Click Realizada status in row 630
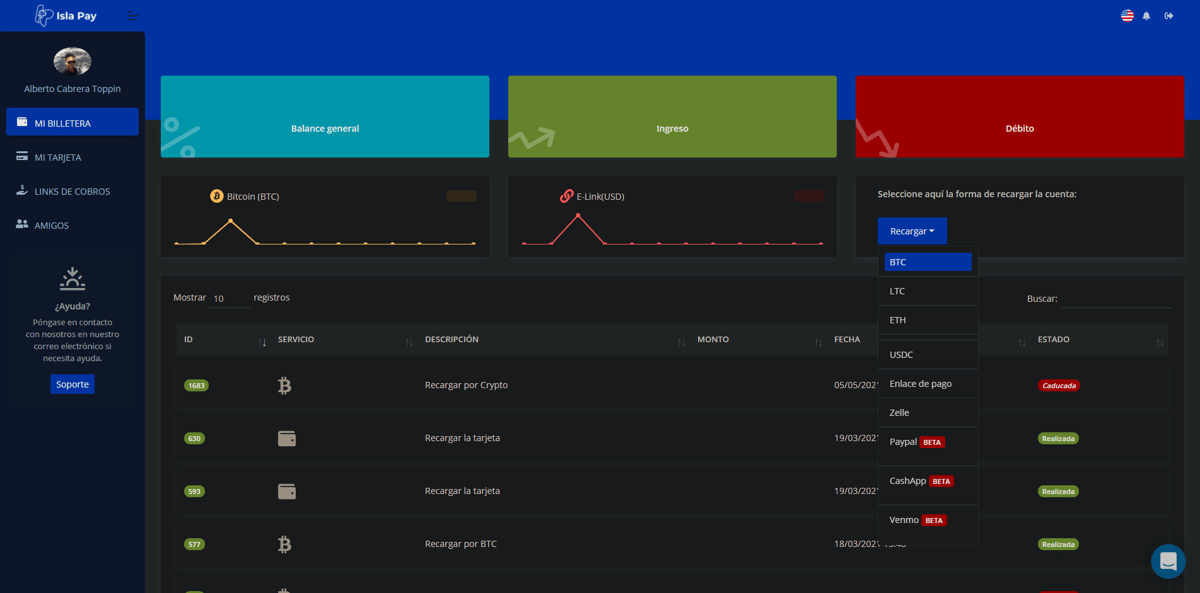Viewport: 1200px width, 593px height. click(1058, 438)
